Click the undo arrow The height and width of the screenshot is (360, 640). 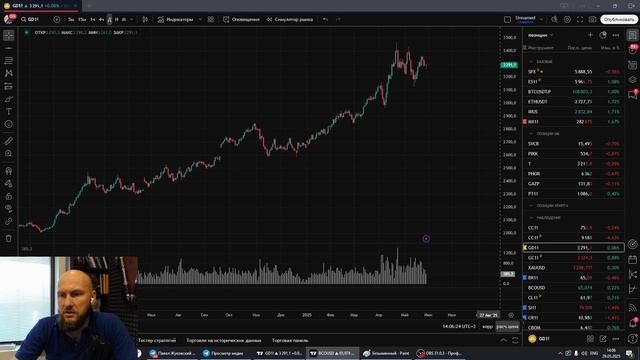pyautogui.click(x=325, y=19)
